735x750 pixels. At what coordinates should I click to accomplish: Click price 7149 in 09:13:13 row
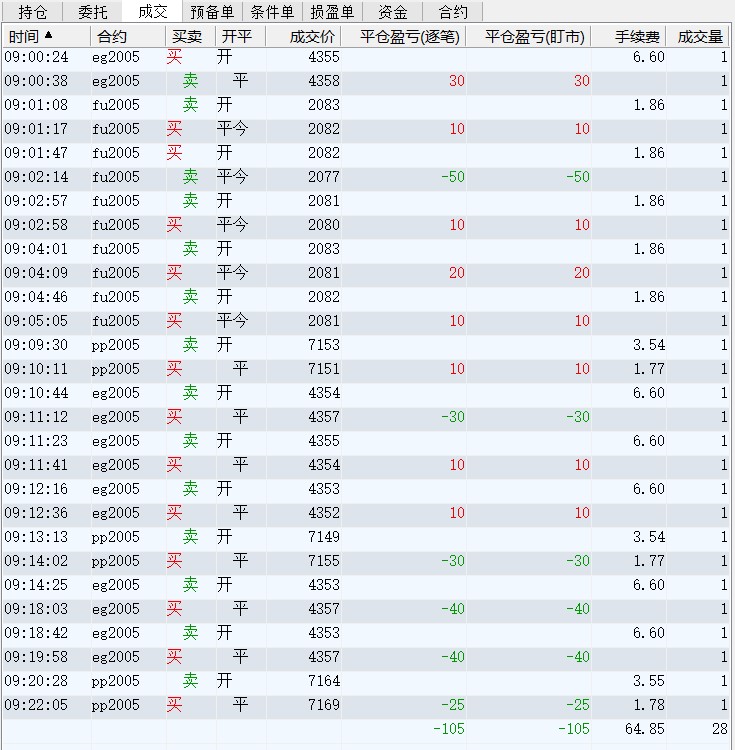(x=324, y=537)
